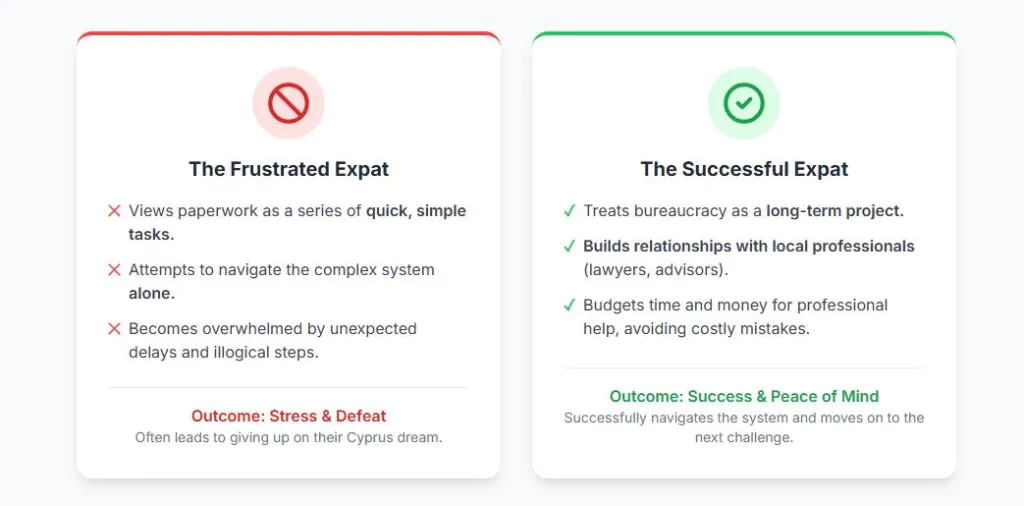Click the bold 'quick, simple tasks.' phrase
This screenshot has height=506, width=1024.
[x=415, y=211]
